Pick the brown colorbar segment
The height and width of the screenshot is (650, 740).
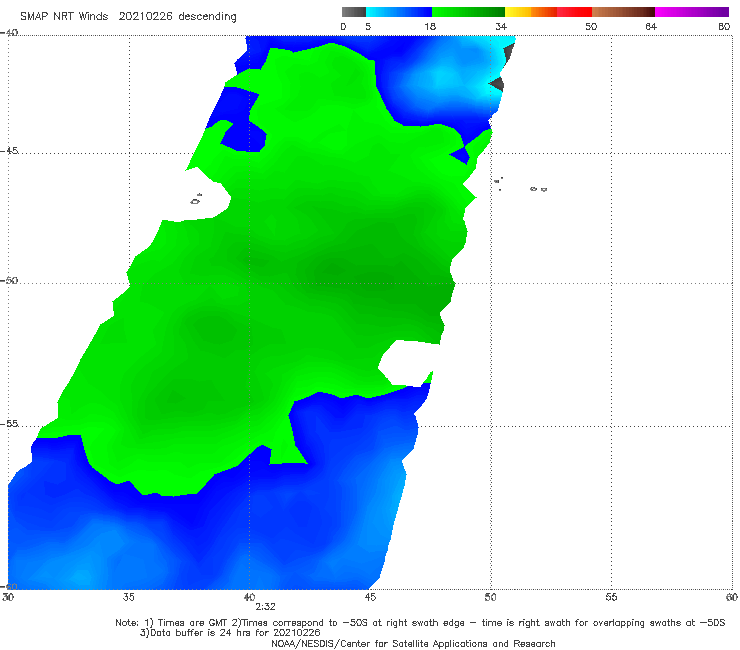coord(623,12)
